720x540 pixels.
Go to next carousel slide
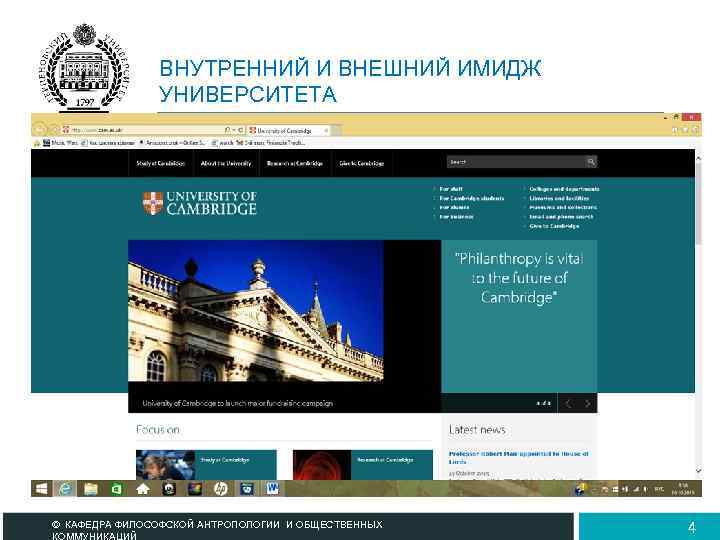click(588, 404)
